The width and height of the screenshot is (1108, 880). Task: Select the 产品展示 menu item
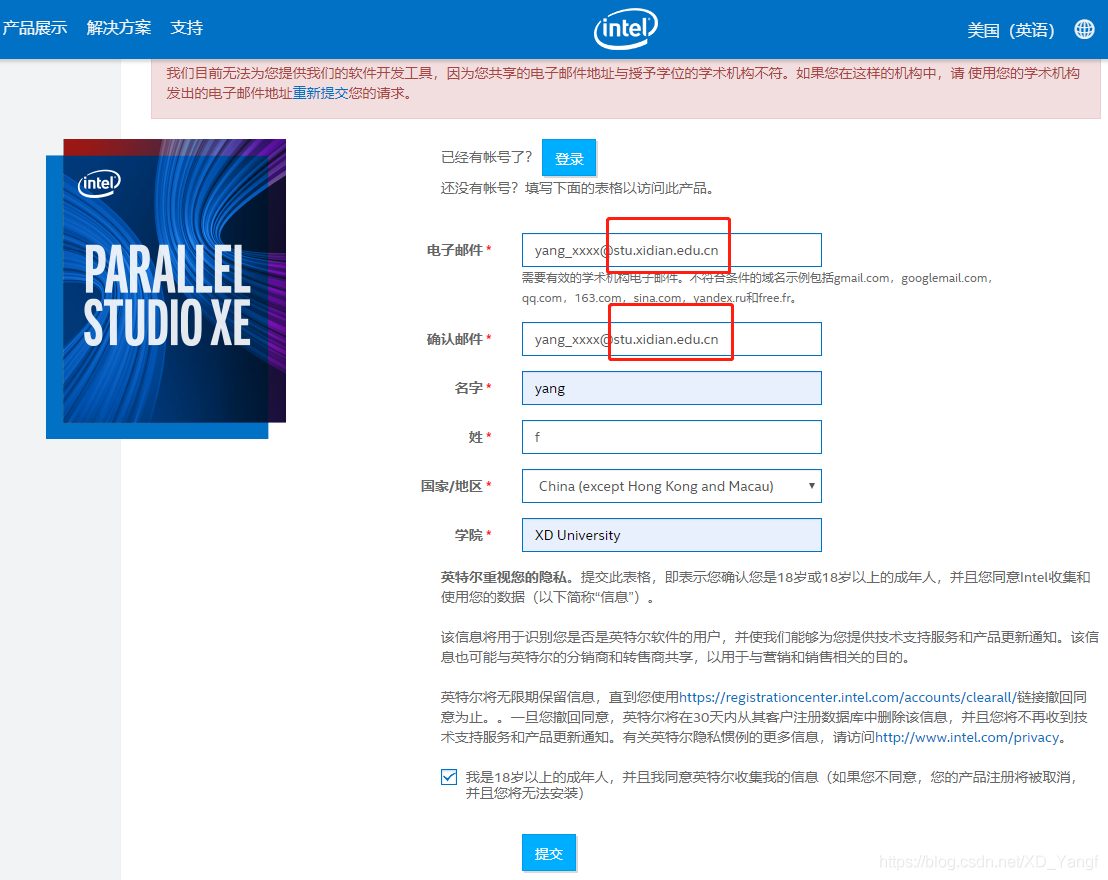36,28
